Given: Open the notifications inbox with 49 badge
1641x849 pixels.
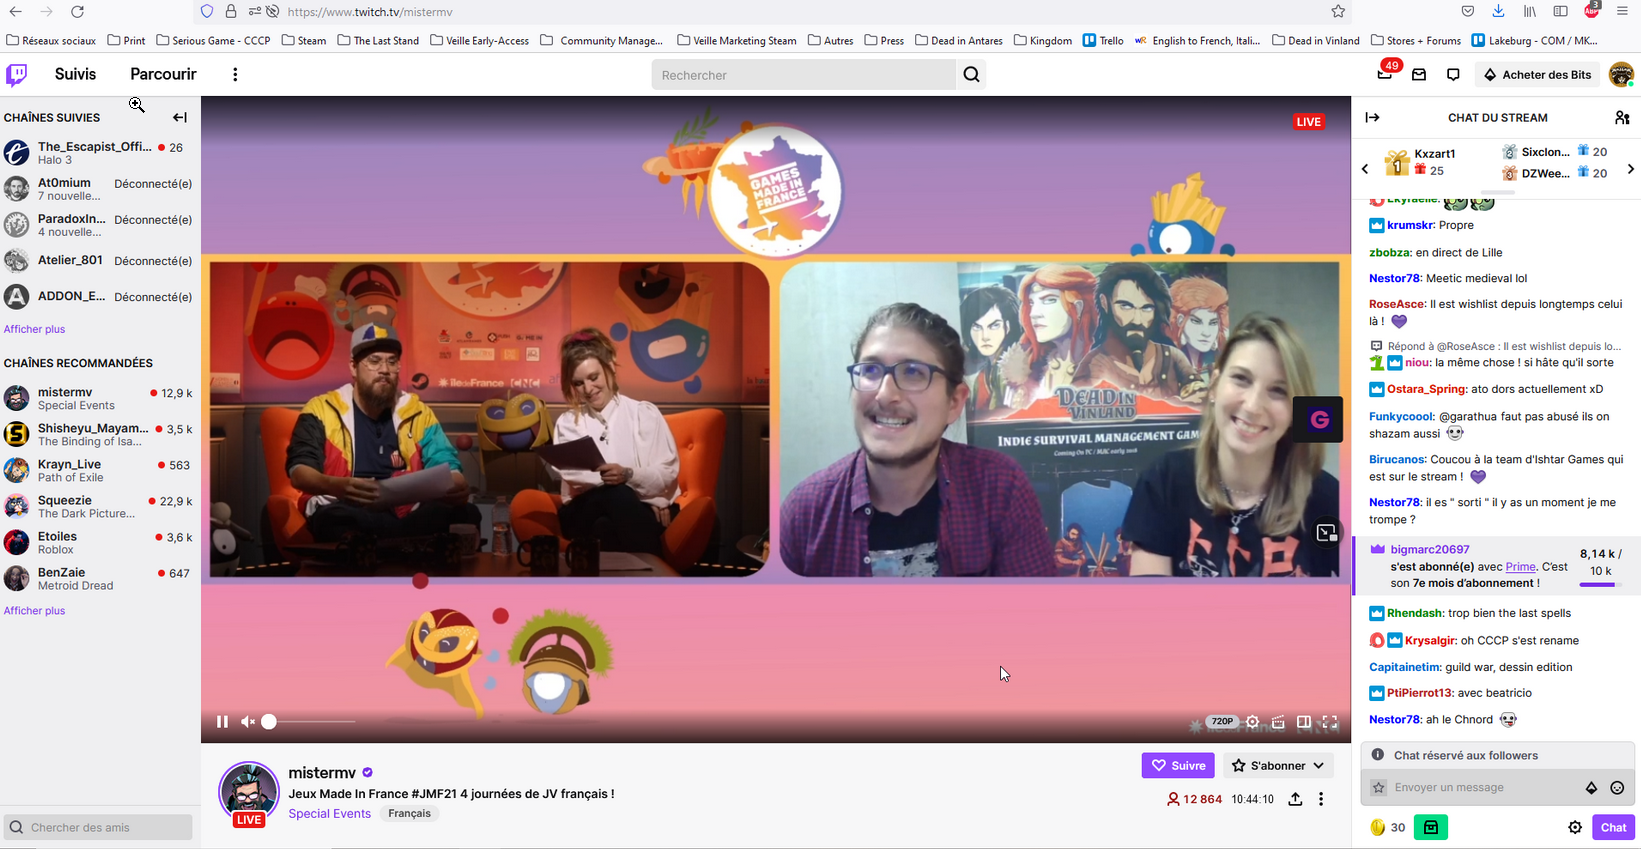Looking at the screenshot, I should [x=1385, y=75].
